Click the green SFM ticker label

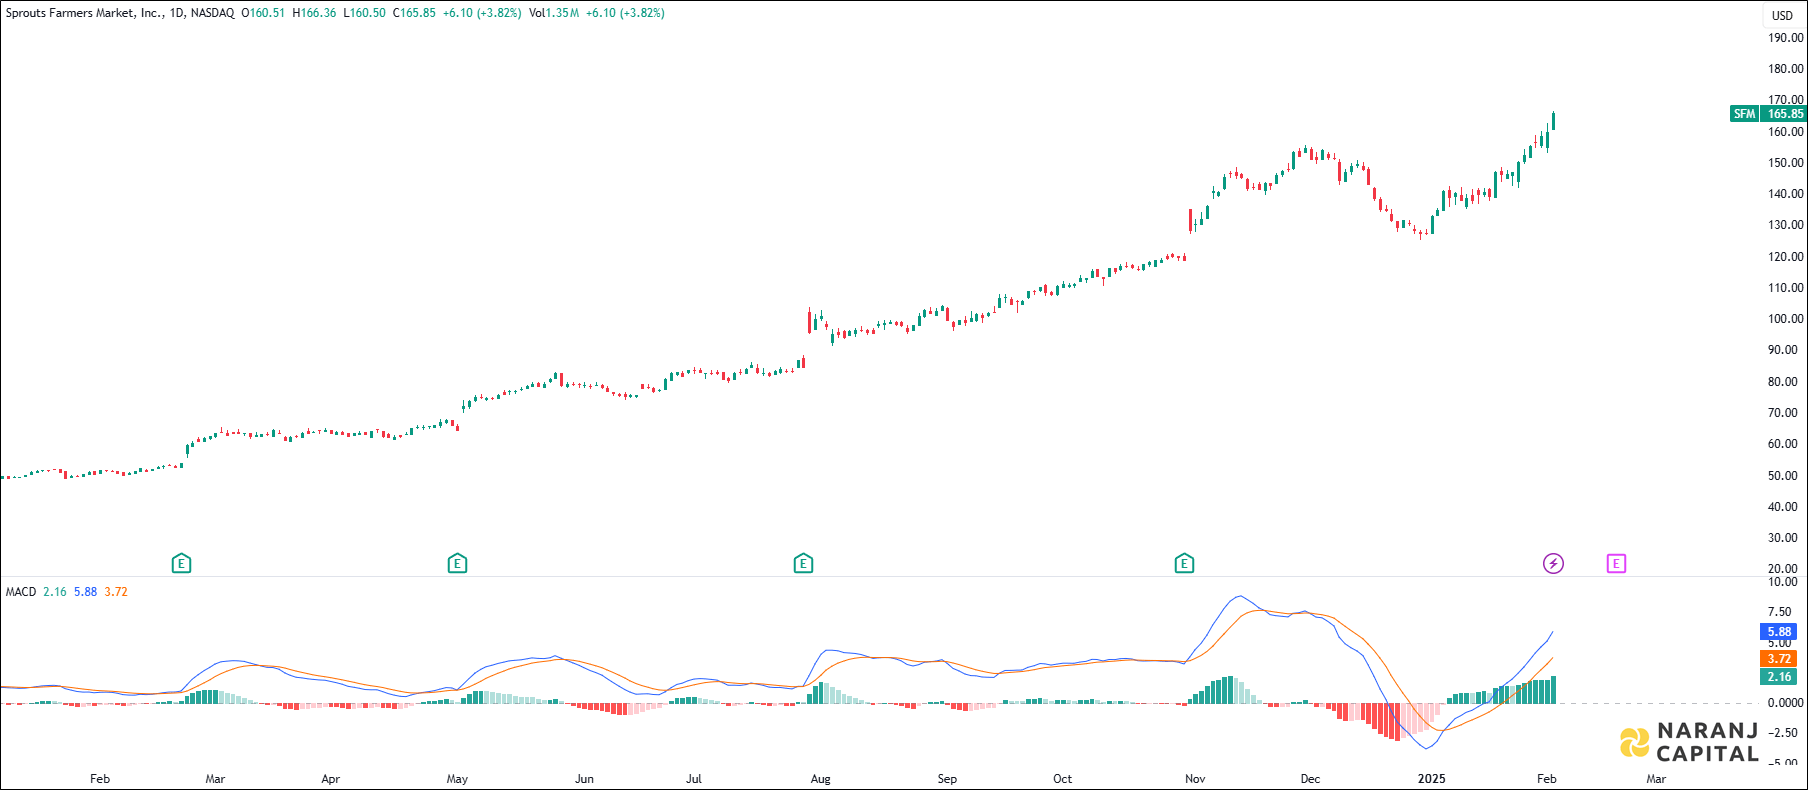click(1744, 114)
